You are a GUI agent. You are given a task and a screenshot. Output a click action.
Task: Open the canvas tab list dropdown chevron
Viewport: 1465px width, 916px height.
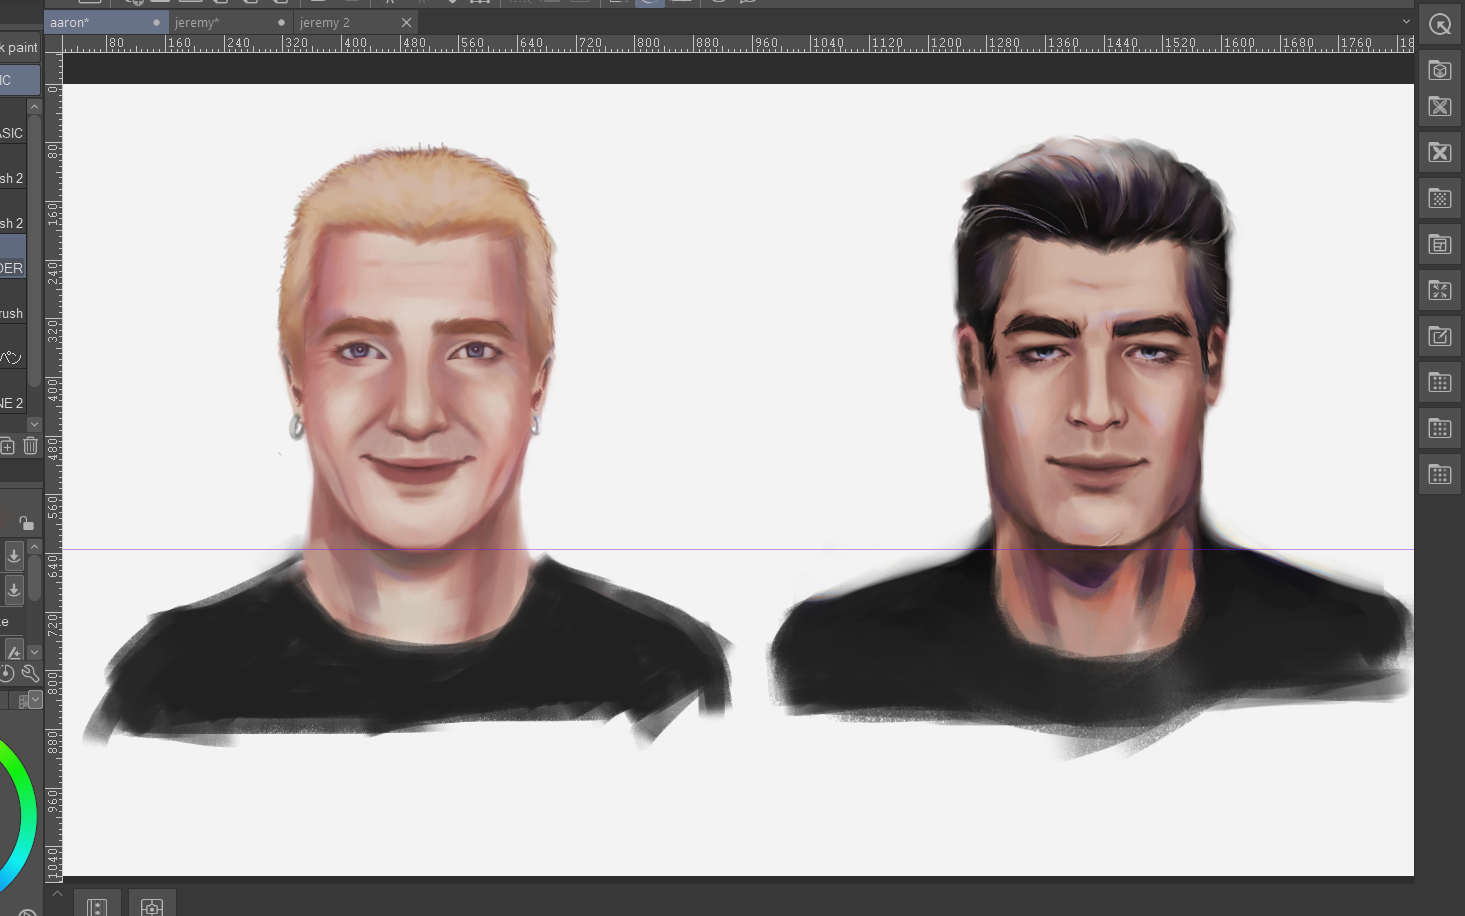tap(1406, 22)
